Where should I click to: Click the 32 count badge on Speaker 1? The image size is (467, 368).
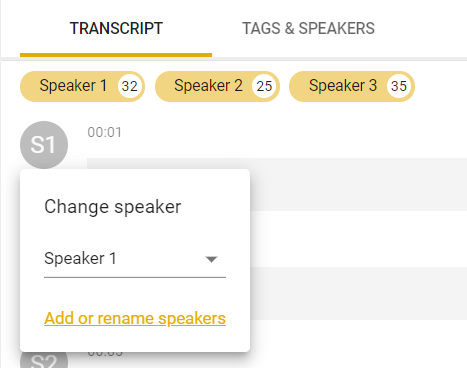(130, 86)
